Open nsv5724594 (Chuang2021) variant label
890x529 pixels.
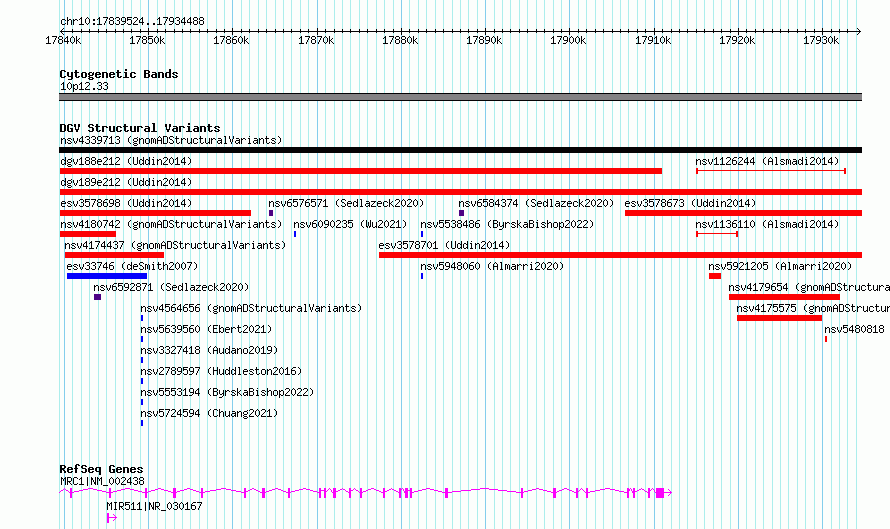(209, 413)
